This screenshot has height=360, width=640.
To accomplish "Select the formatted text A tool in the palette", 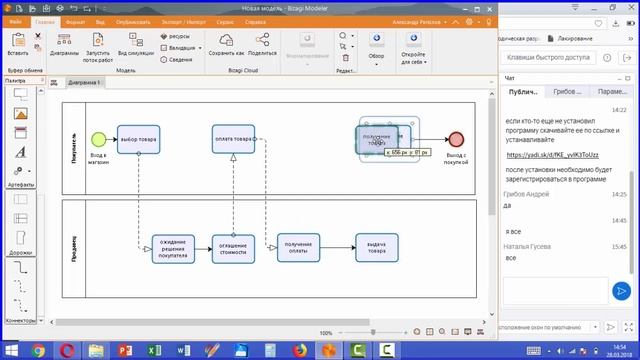I will (20, 152).
